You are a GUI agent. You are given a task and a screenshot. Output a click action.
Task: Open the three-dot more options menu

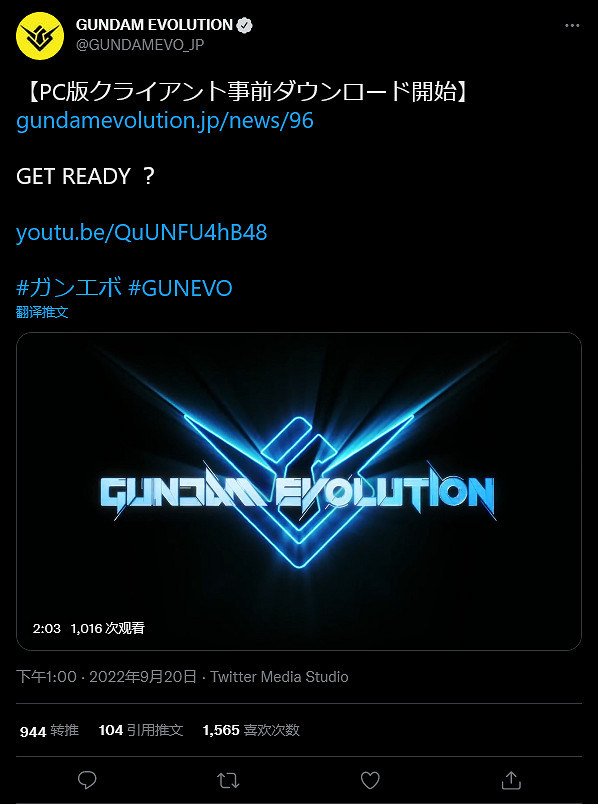(x=572, y=26)
